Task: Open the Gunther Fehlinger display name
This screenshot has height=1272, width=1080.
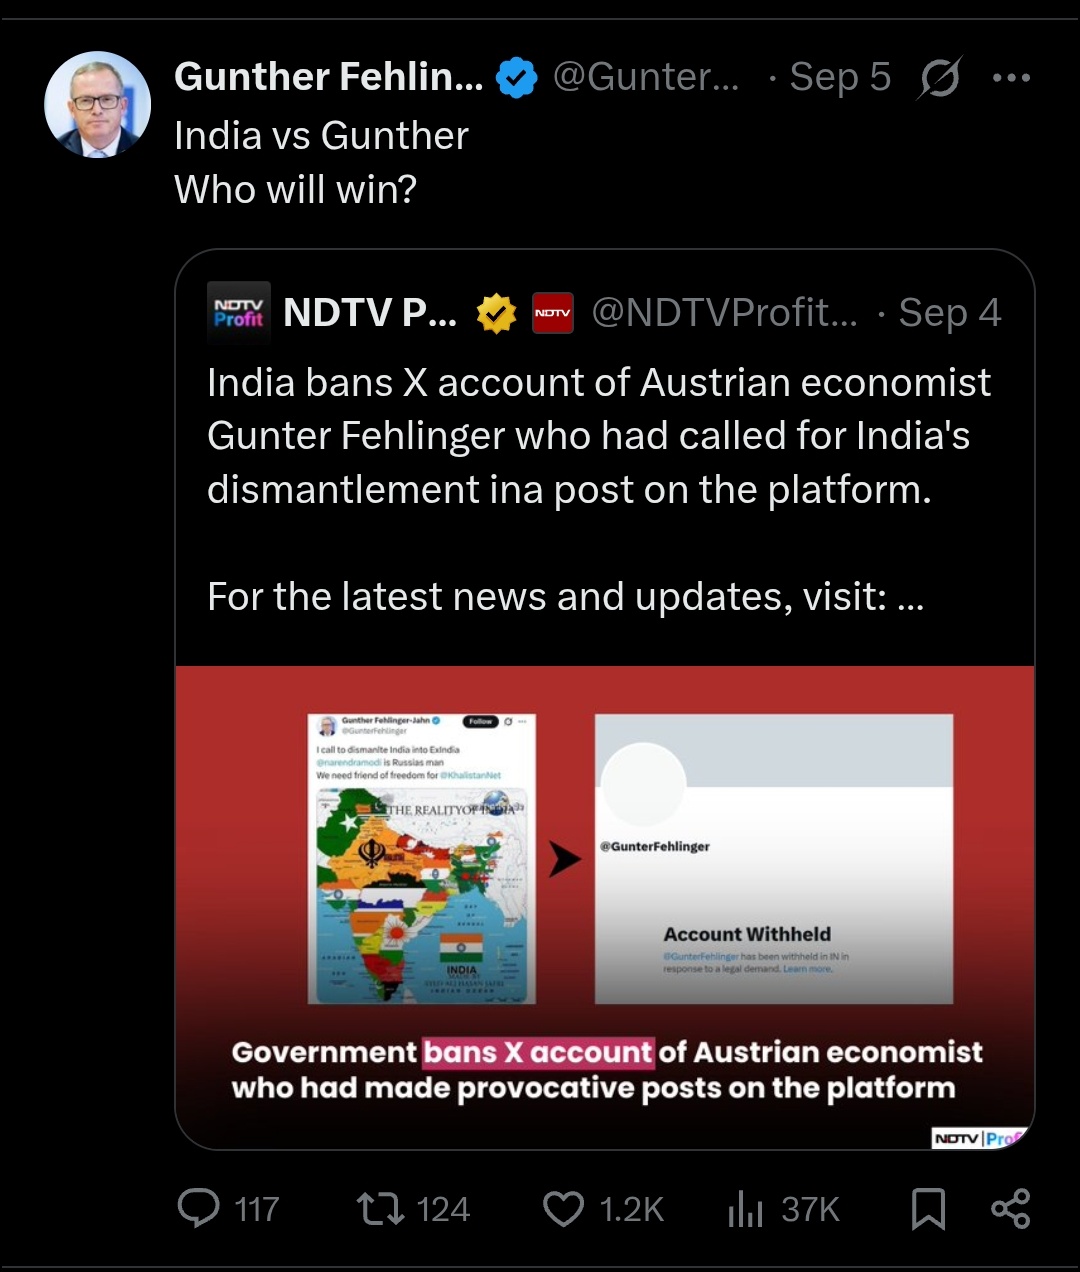Action: coord(328,77)
